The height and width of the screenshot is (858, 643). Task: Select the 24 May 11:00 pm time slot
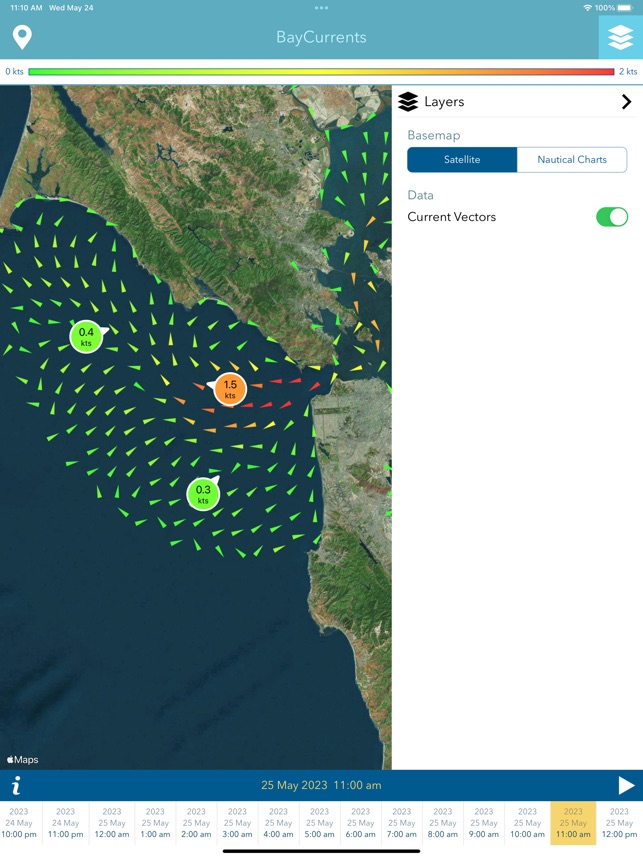[x=65, y=823]
